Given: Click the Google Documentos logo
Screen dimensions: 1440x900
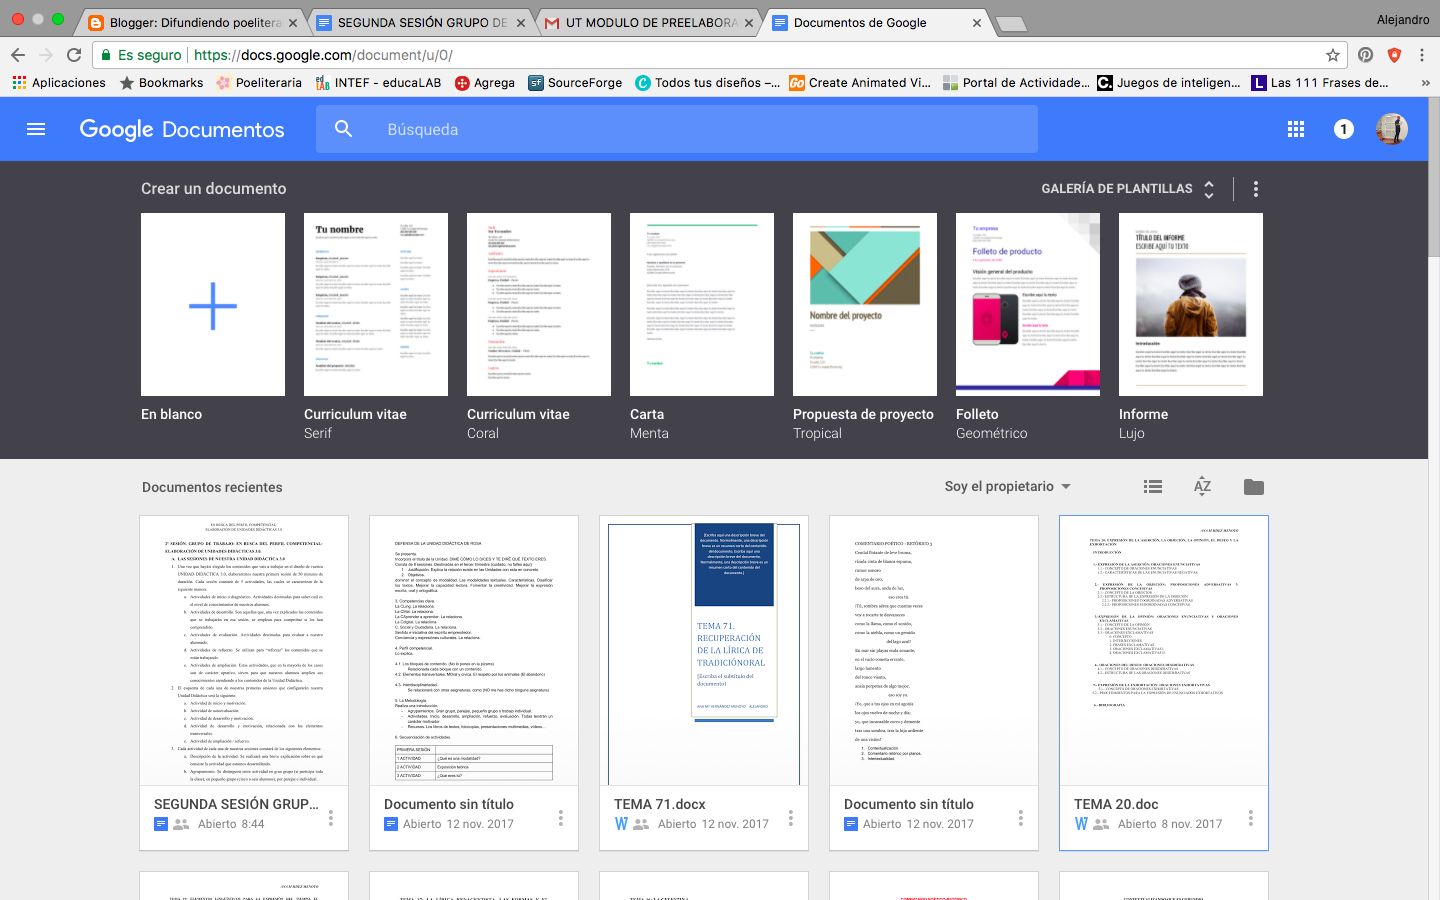Looking at the screenshot, I should tap(182, 129).
